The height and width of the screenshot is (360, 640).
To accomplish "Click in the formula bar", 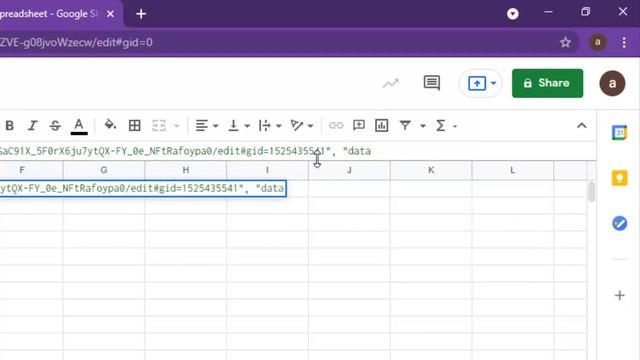I will point(298,151).
